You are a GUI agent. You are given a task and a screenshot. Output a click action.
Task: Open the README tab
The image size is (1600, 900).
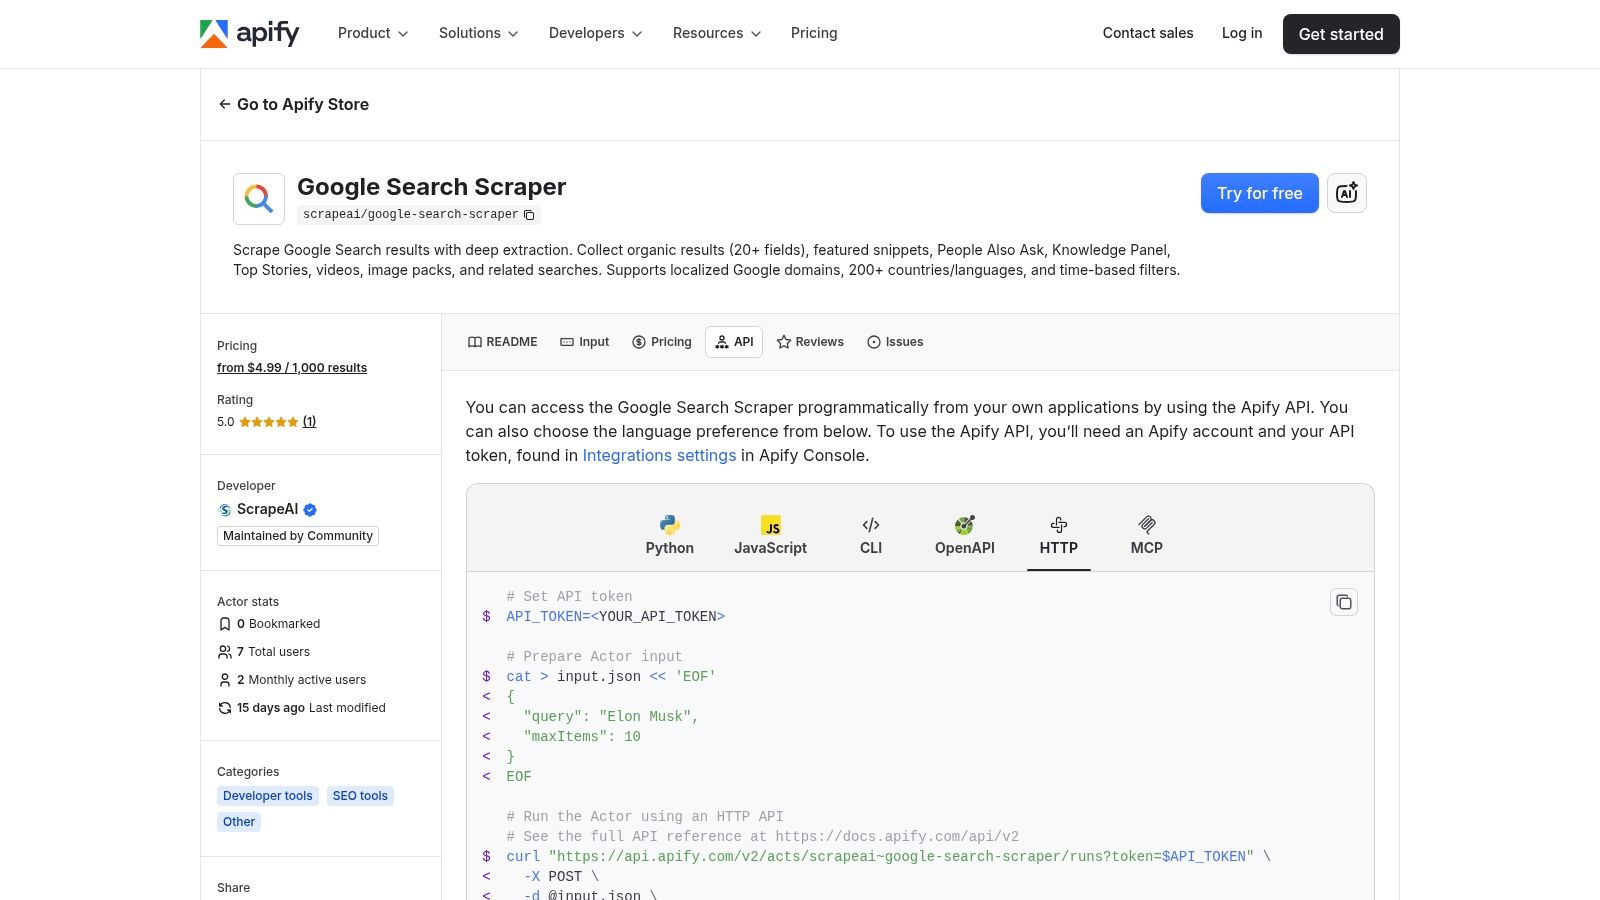click(x=503, y=342)
